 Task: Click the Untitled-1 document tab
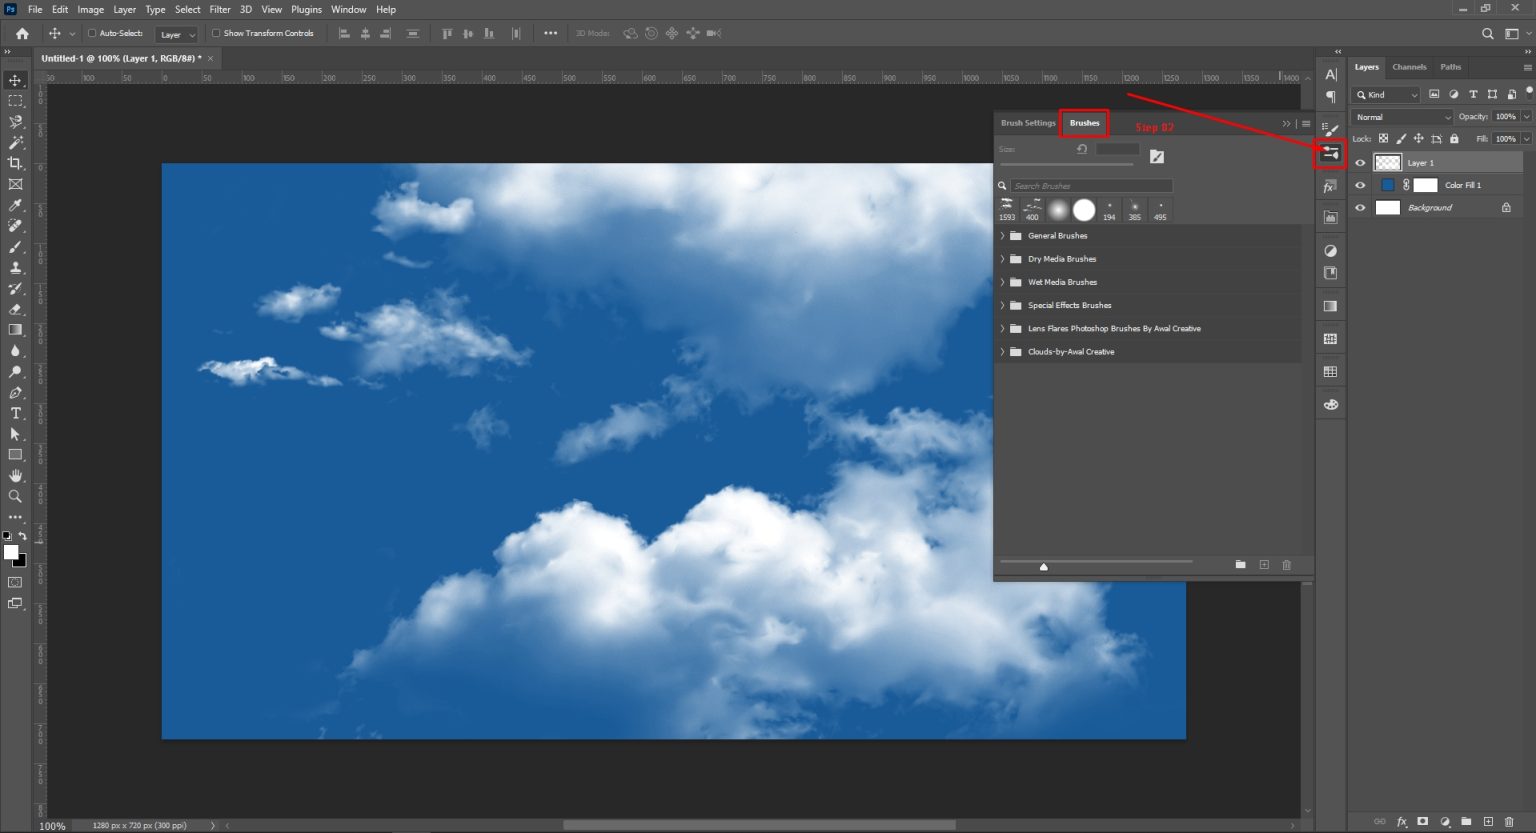tap(121, 58)
